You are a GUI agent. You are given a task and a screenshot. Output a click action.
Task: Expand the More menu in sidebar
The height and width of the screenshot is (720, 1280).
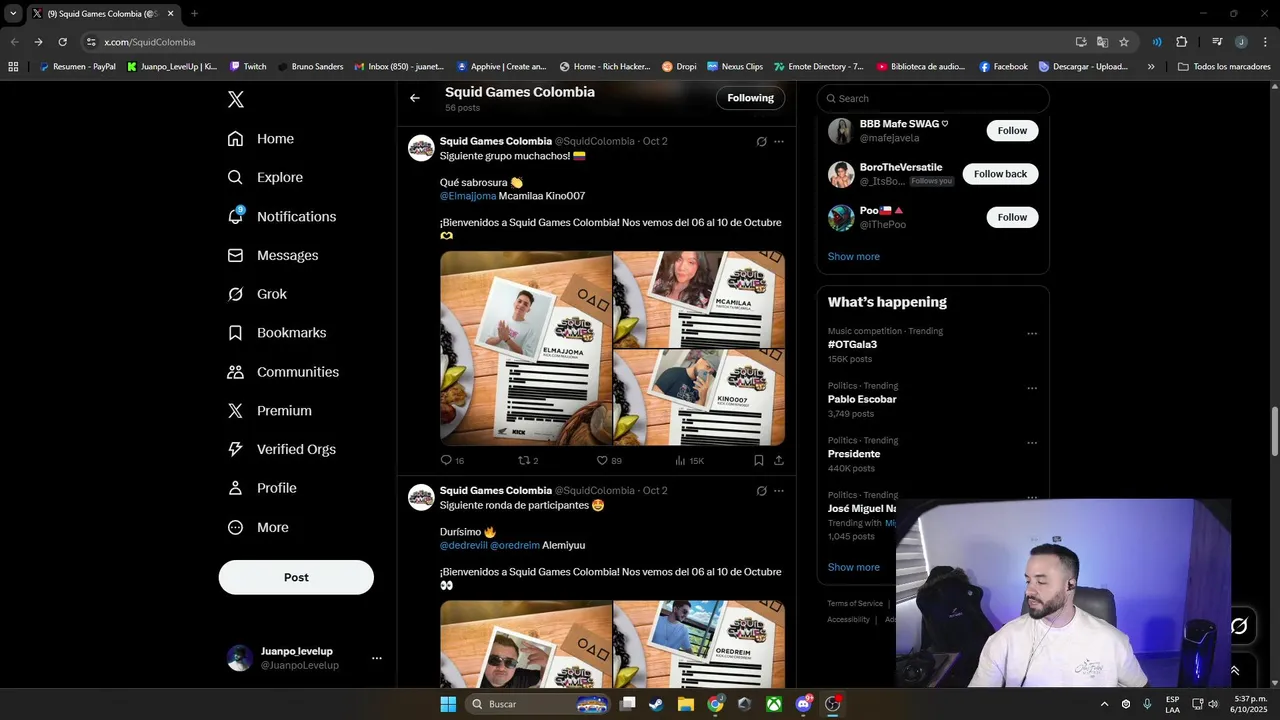258,527
